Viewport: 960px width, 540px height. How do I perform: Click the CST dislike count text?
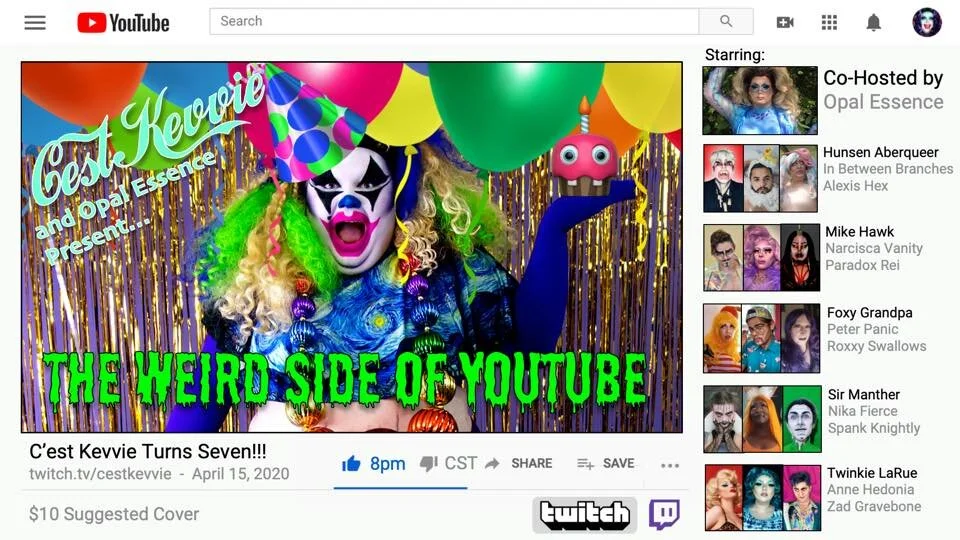[460, 463]
